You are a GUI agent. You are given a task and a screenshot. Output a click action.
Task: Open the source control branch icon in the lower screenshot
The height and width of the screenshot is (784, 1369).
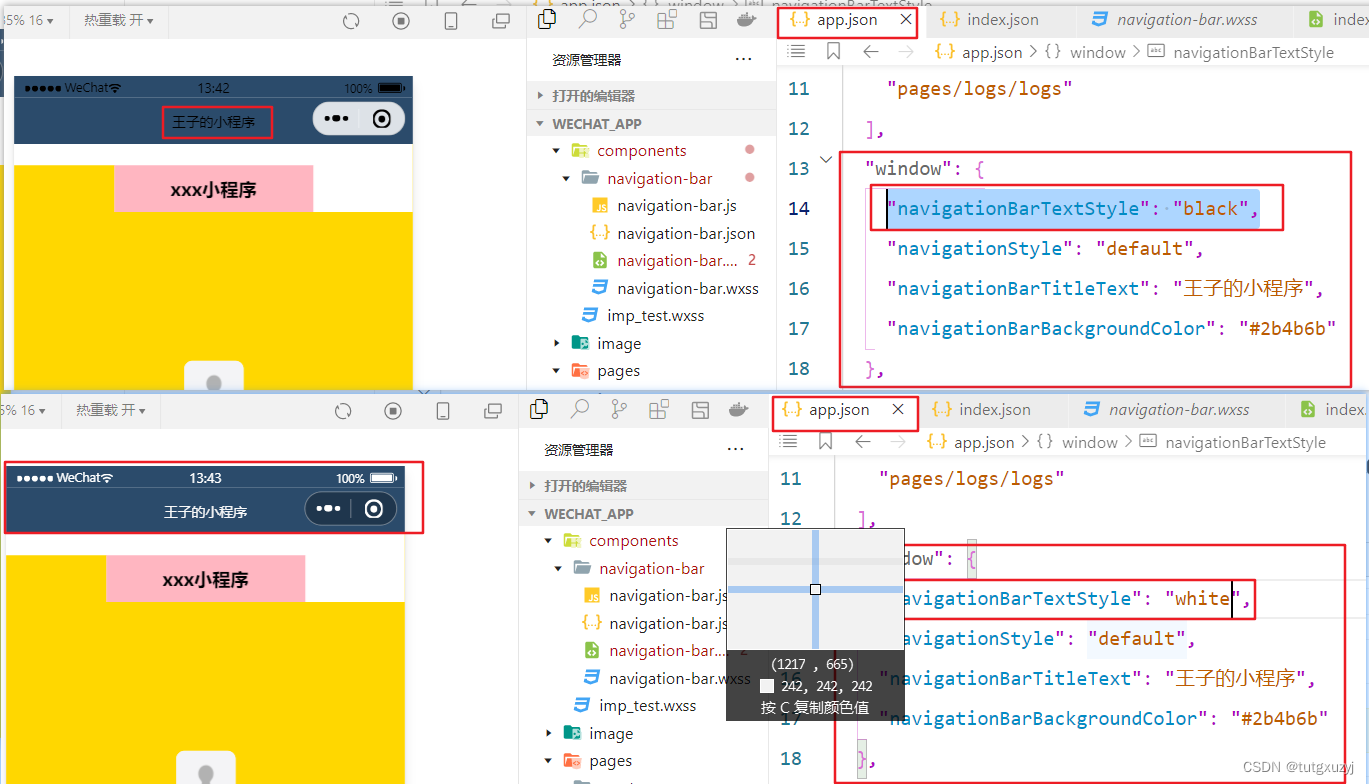click(619, 409)
